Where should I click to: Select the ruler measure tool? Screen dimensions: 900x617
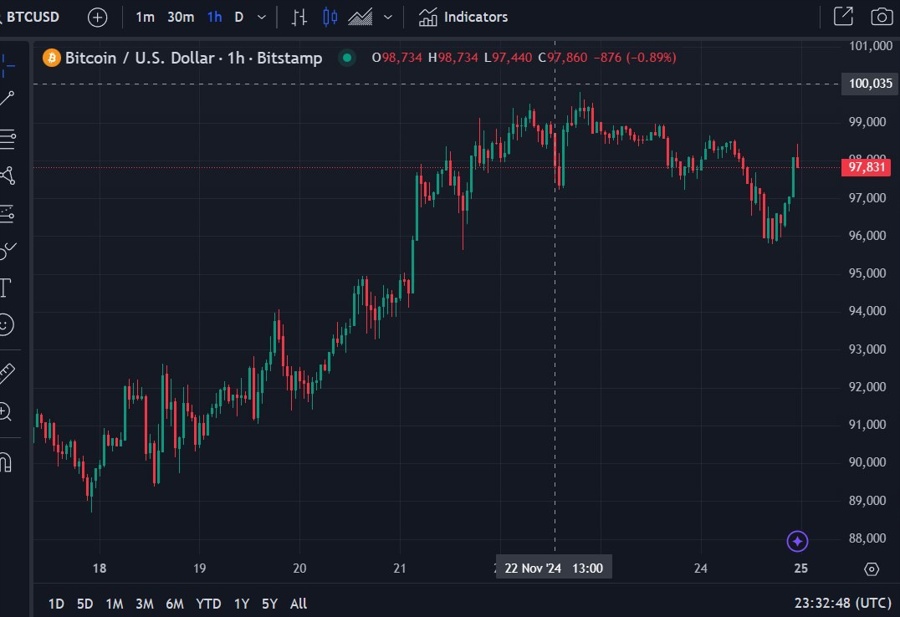coord(6,373)
